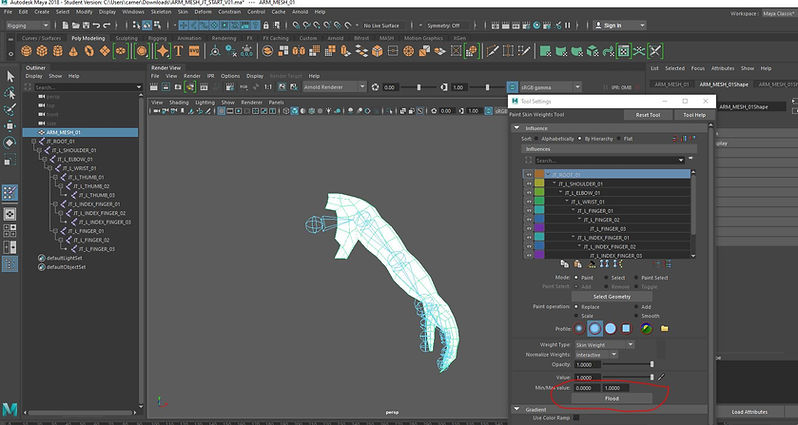Open the brush profile Browse folder icon
798x425 pixels.
tap(664, 328)
